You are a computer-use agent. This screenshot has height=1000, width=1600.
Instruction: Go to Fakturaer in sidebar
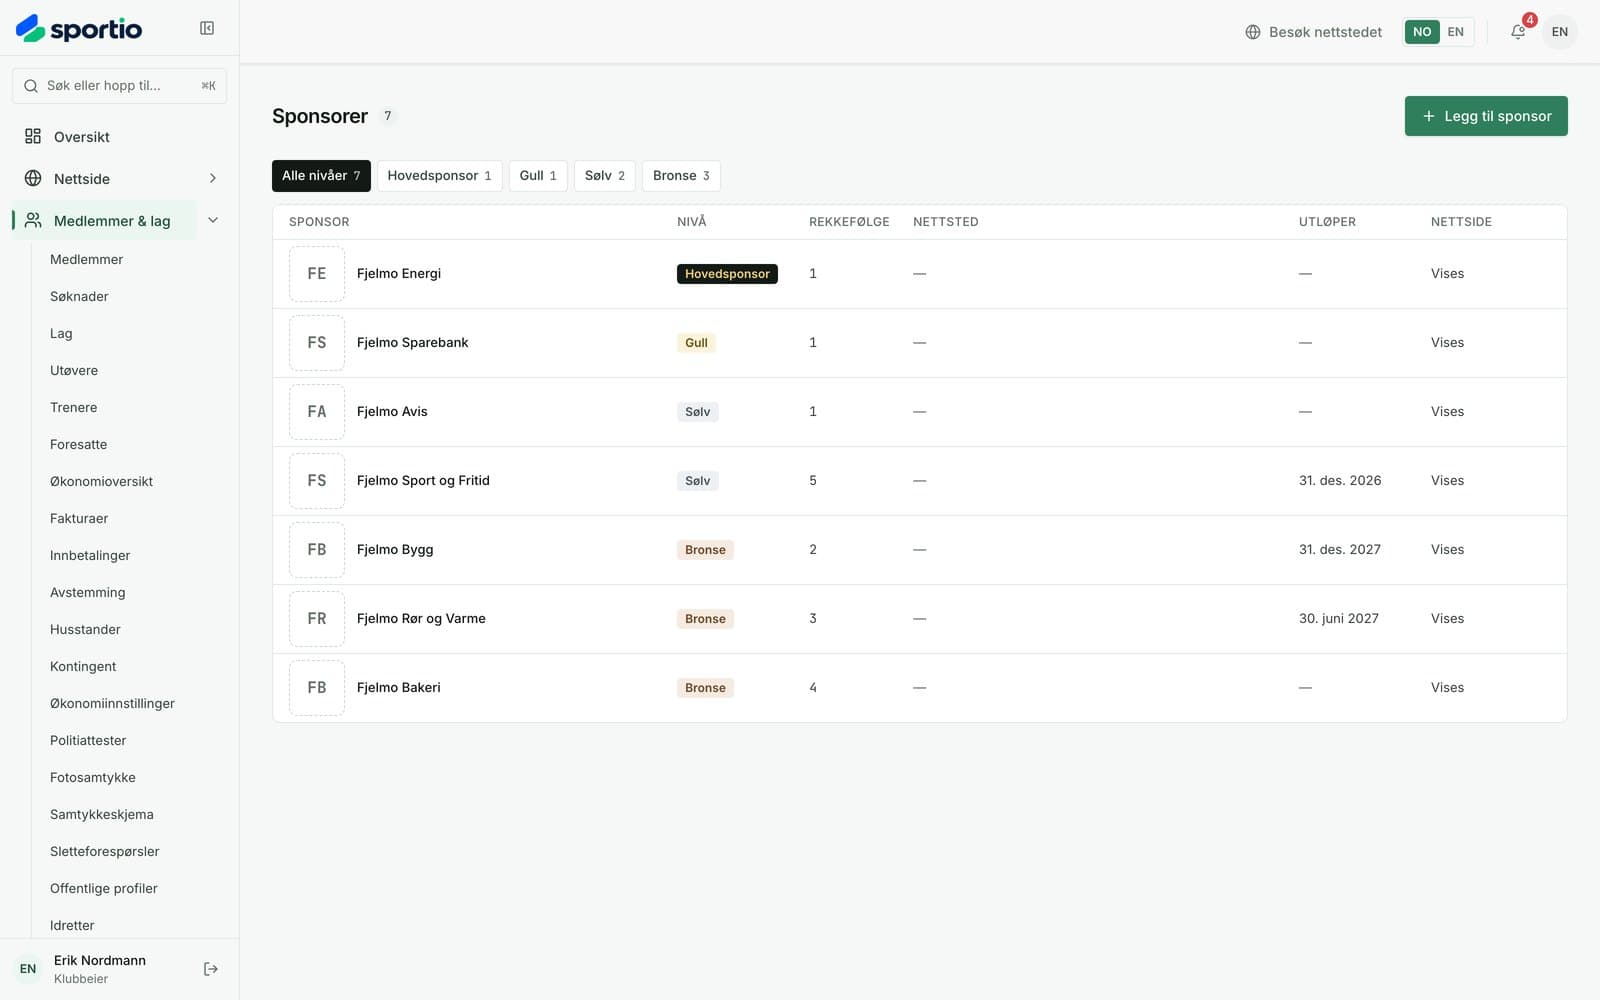tap(79, 519)
